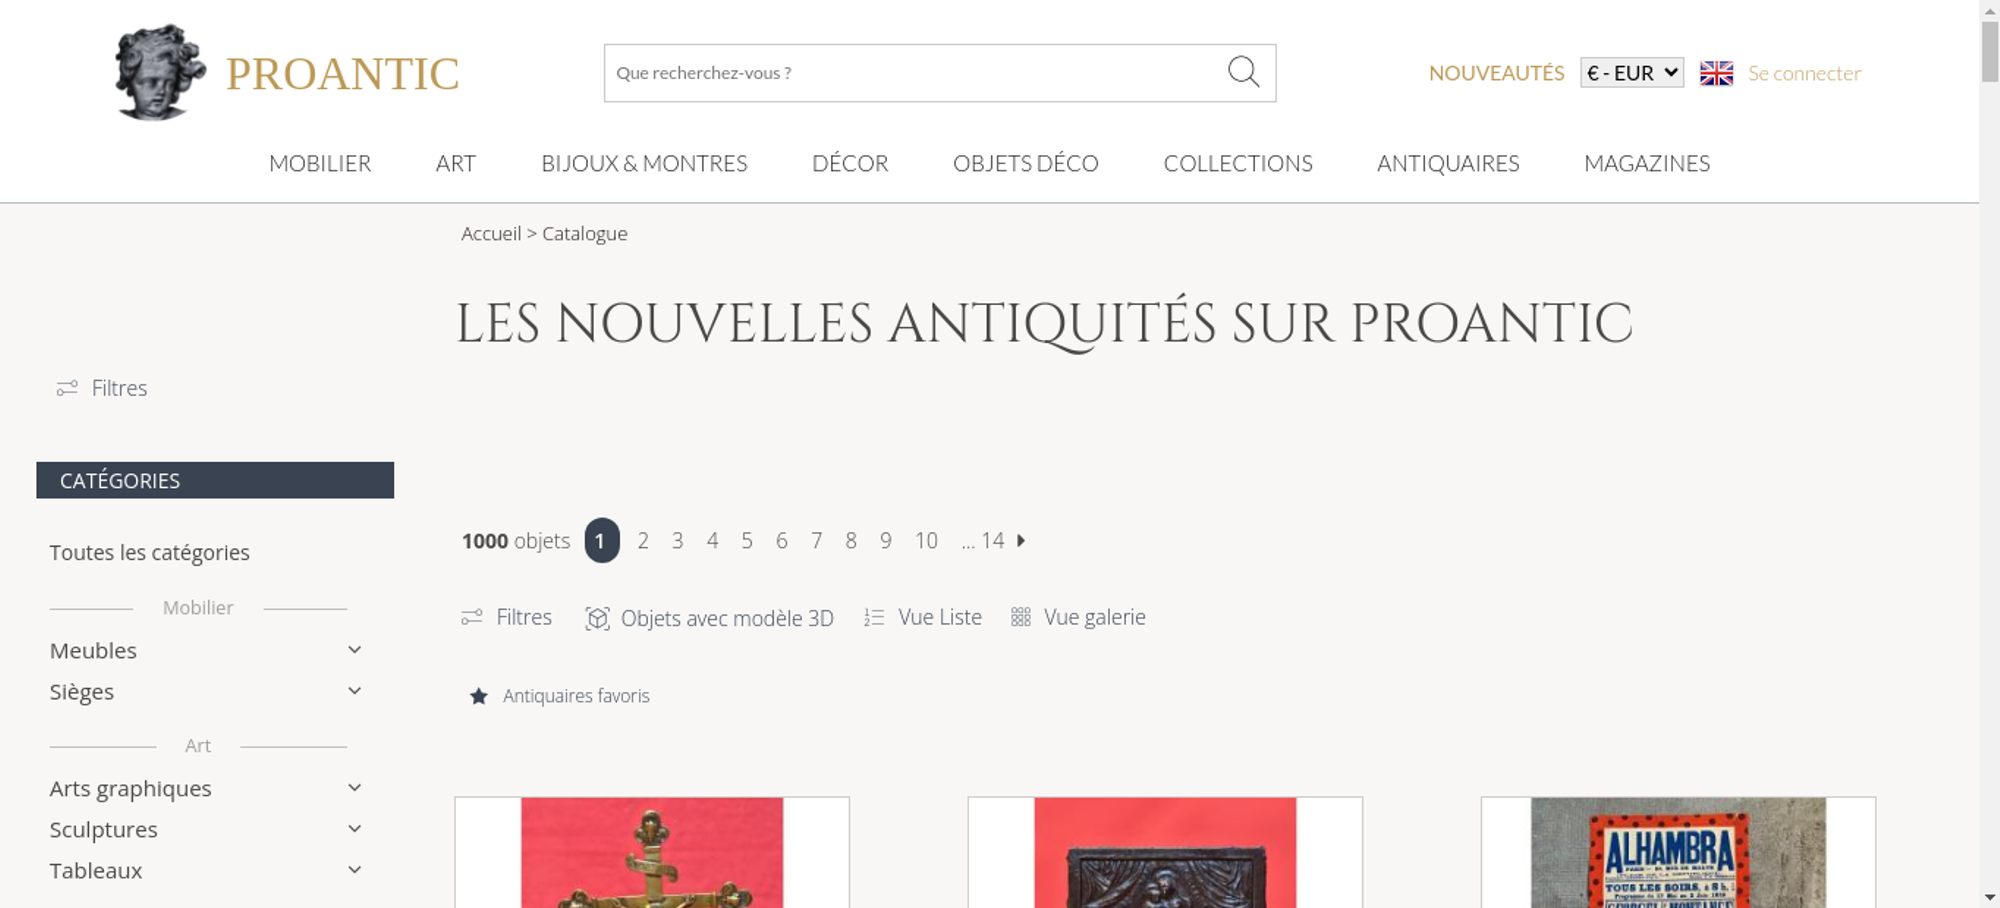Go to results page 5
Image resolution: width=2000 pixels, height=908 pixels.
[747, 541]
